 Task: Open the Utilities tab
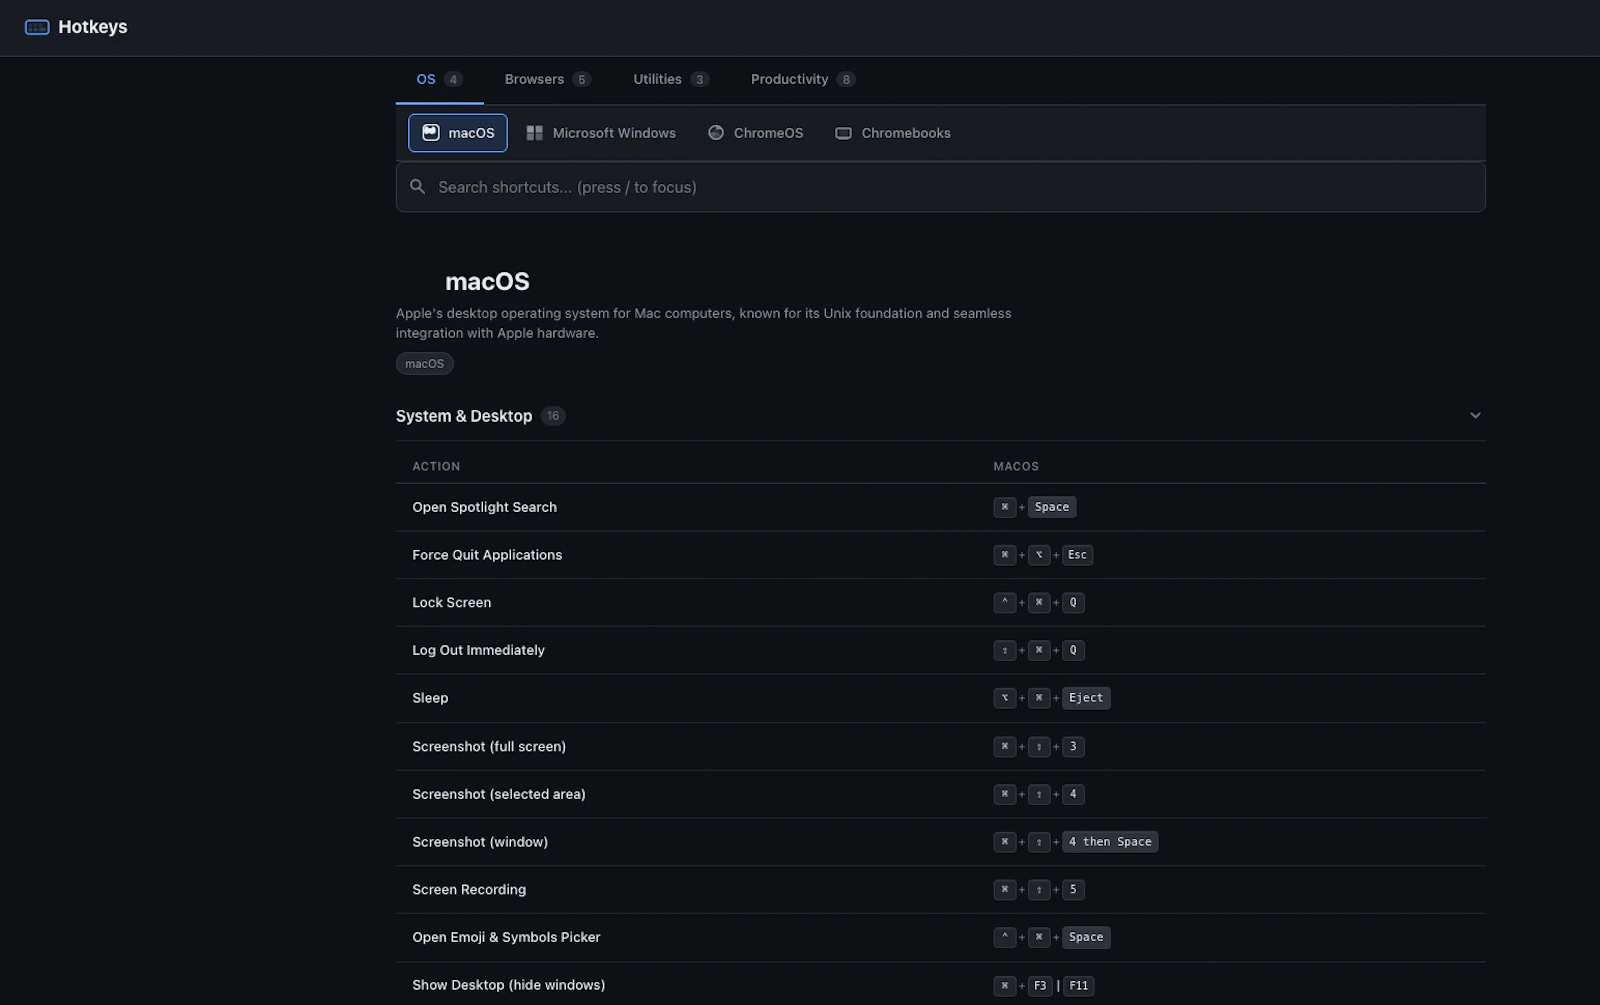point(671,79)
